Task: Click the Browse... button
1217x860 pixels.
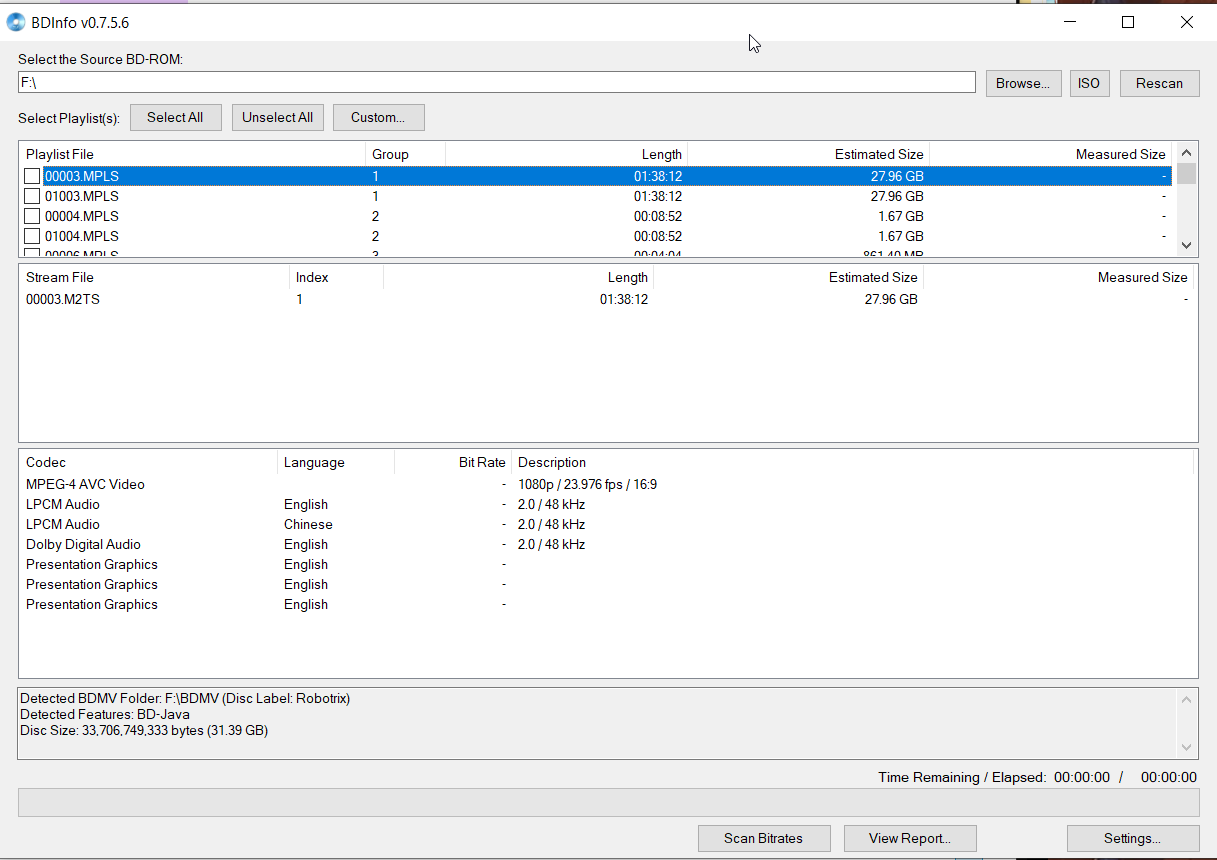Action: pos(1023,83)
